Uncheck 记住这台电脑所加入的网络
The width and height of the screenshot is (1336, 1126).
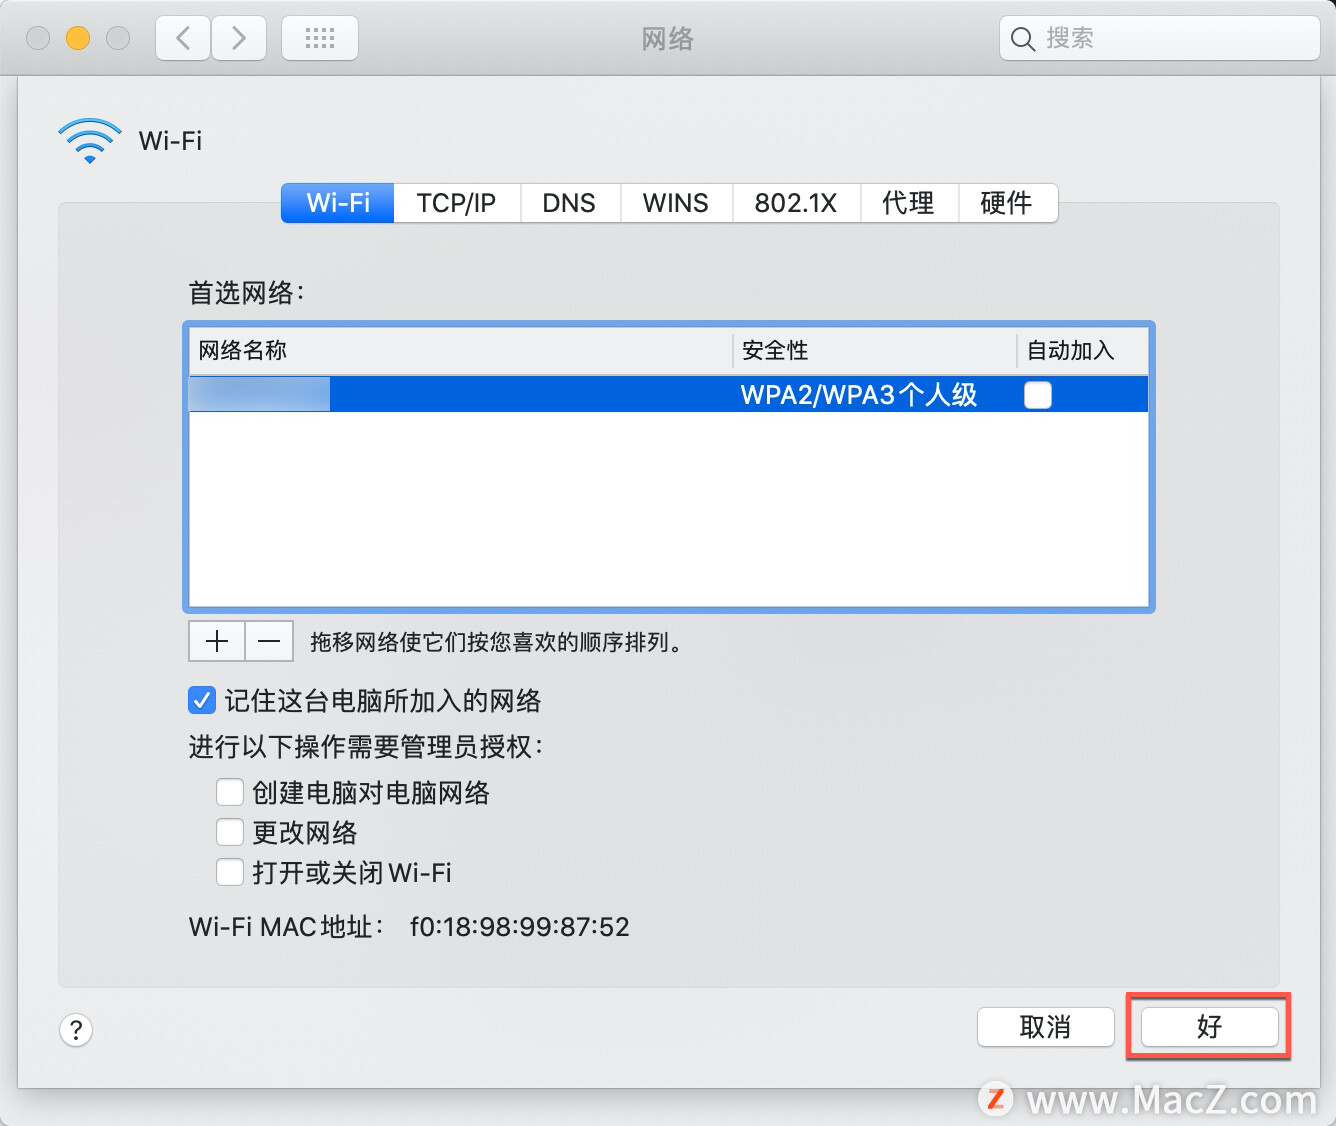pos(201,700)
